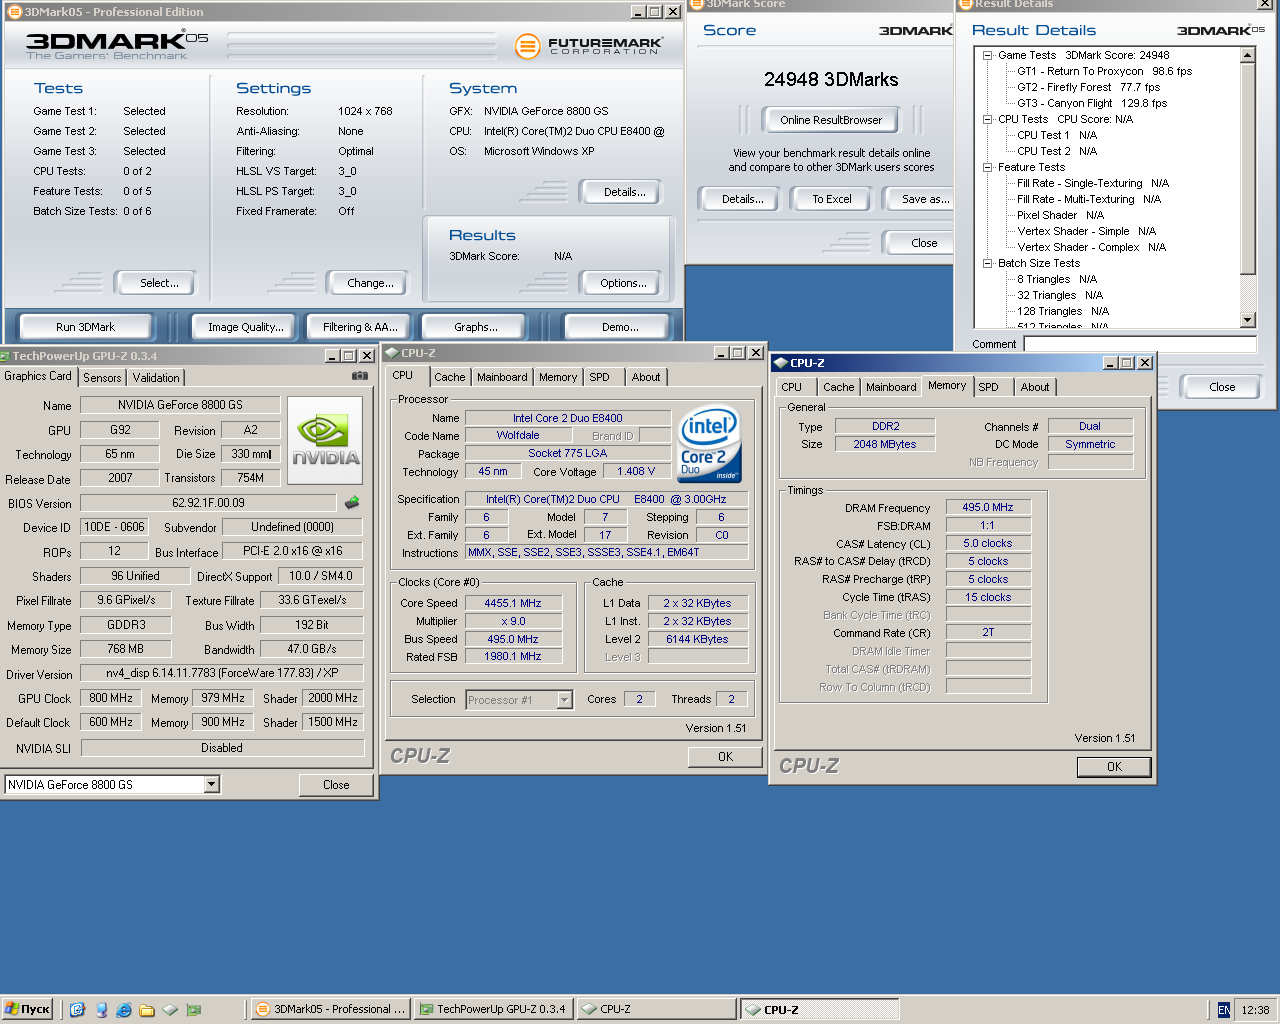Image resolution: width=1280 pixels, height=1024 pixels.
Task: Click OK in CPU-Z memory window
Action: 1114,767
